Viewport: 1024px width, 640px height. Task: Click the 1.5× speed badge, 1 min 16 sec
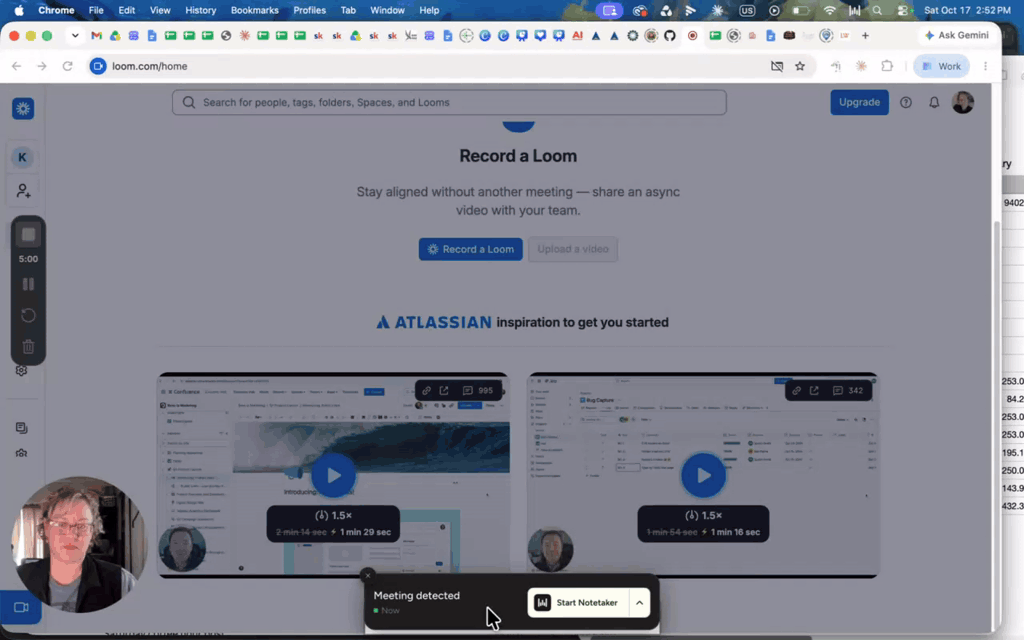[x=703, y=523]
